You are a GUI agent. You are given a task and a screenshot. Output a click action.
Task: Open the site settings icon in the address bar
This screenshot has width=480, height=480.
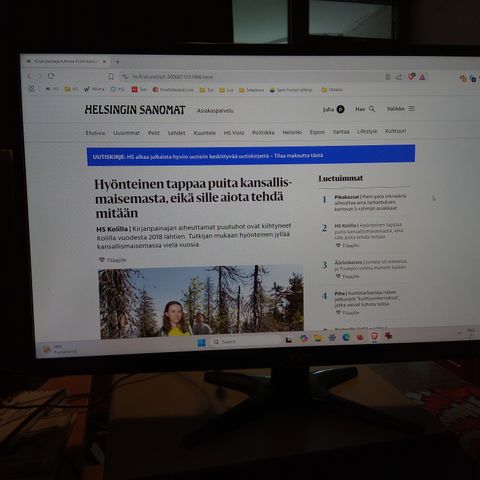(x=125, y=77)
